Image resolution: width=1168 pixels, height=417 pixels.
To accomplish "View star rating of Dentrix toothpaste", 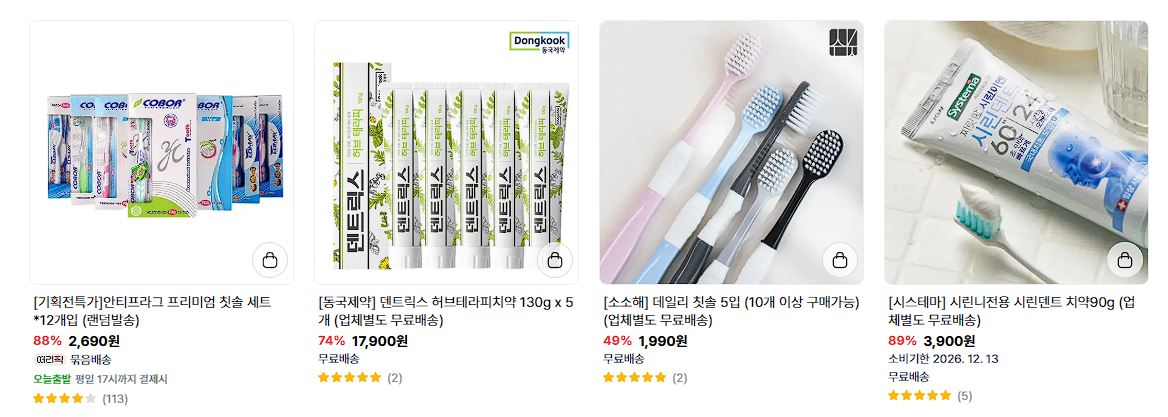I will [x=360, y=378].
